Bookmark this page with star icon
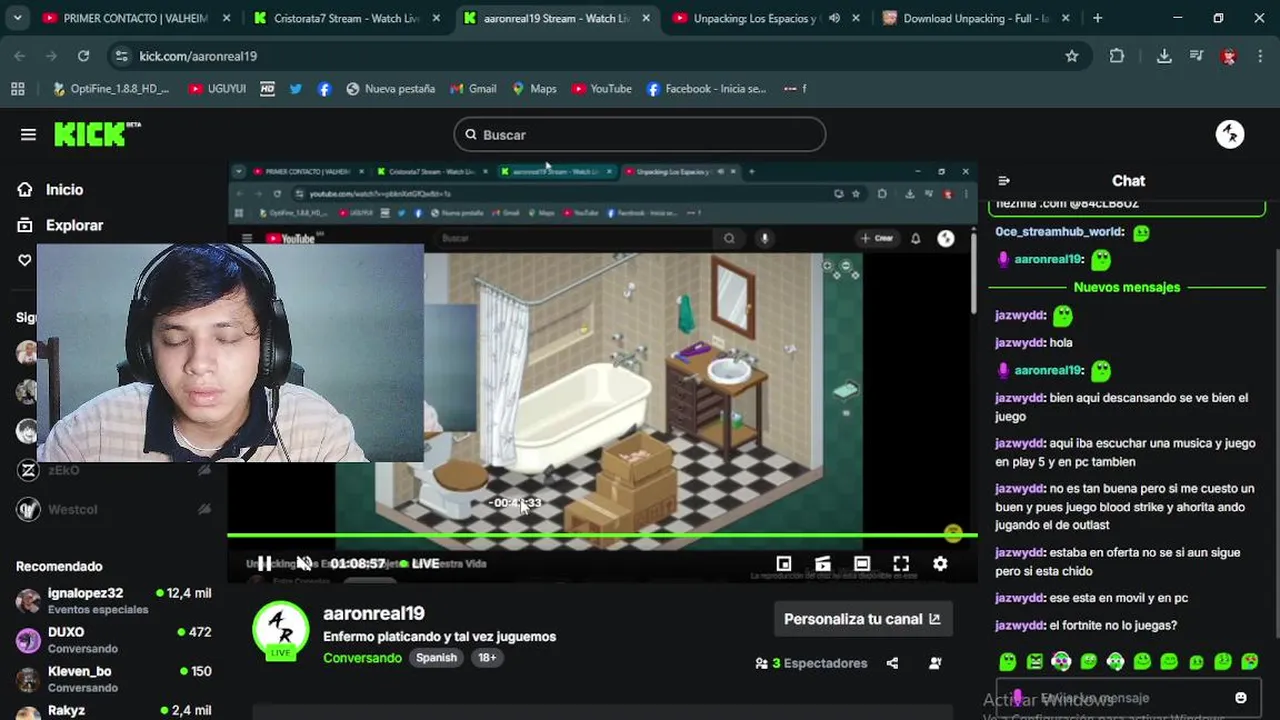Image resolution: width=1280 pixels, height=720 pixels. coord(1072,56)
